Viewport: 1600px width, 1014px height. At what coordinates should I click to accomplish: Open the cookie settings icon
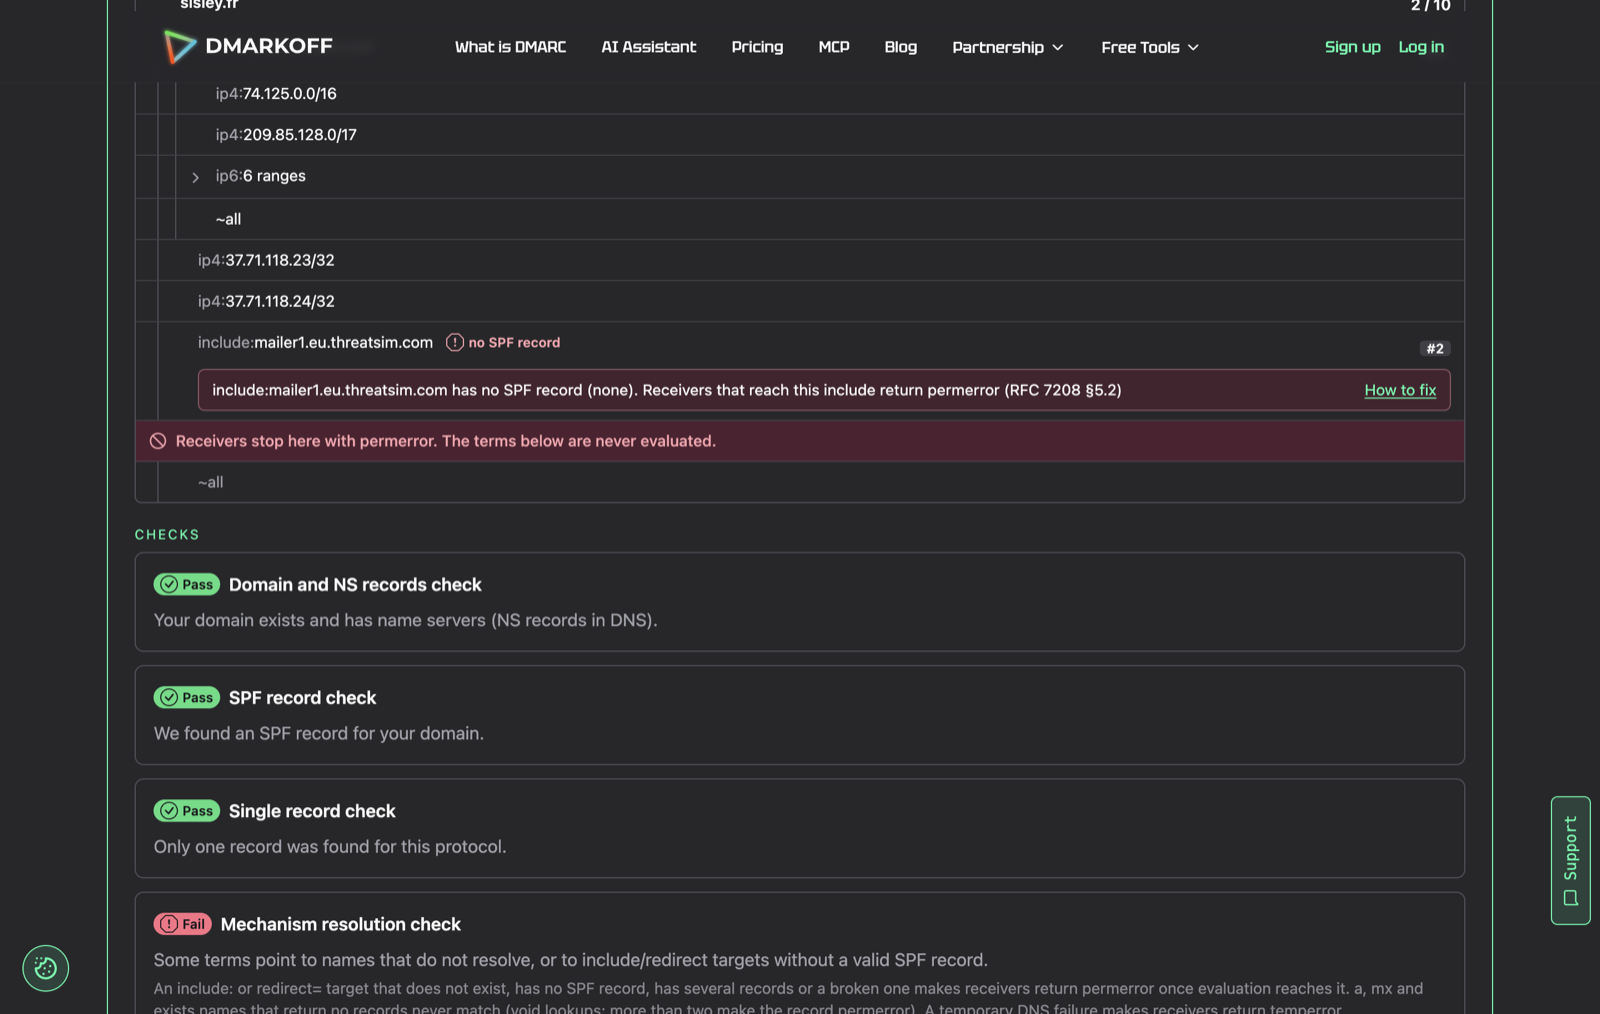coord(46,968)
